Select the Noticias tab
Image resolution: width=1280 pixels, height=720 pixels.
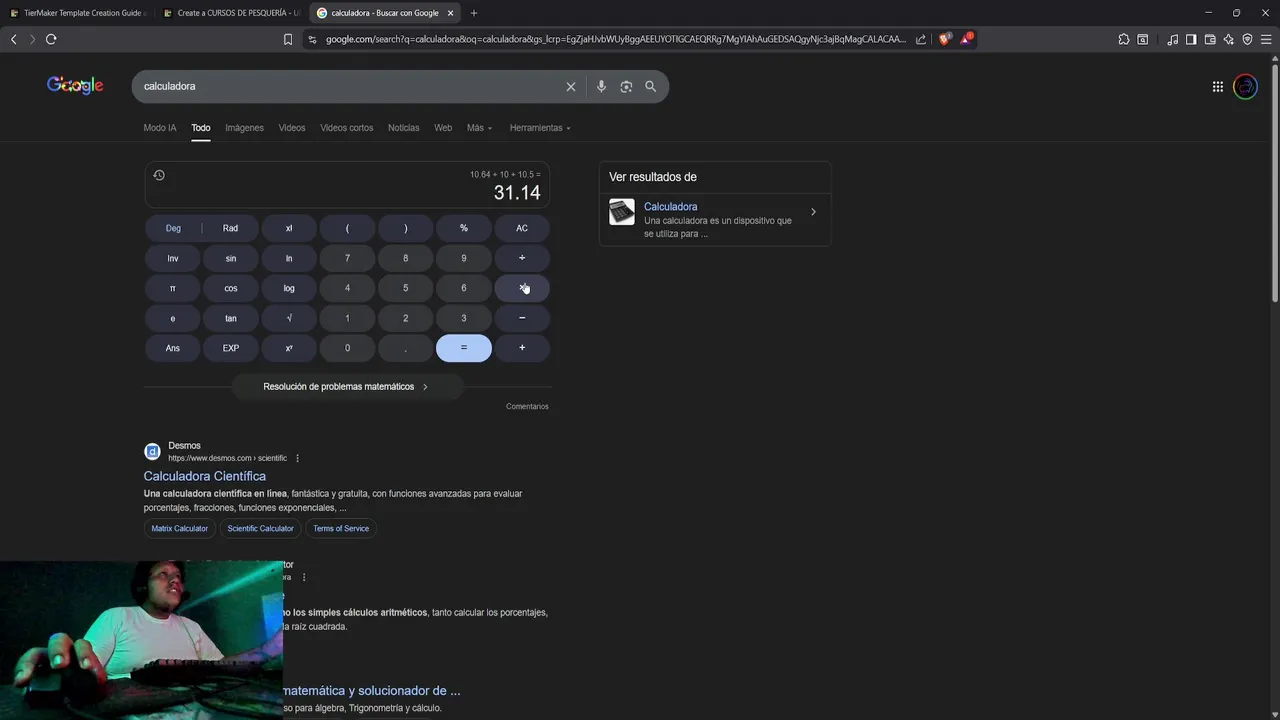pyautogui.click(x=404, y=128)
